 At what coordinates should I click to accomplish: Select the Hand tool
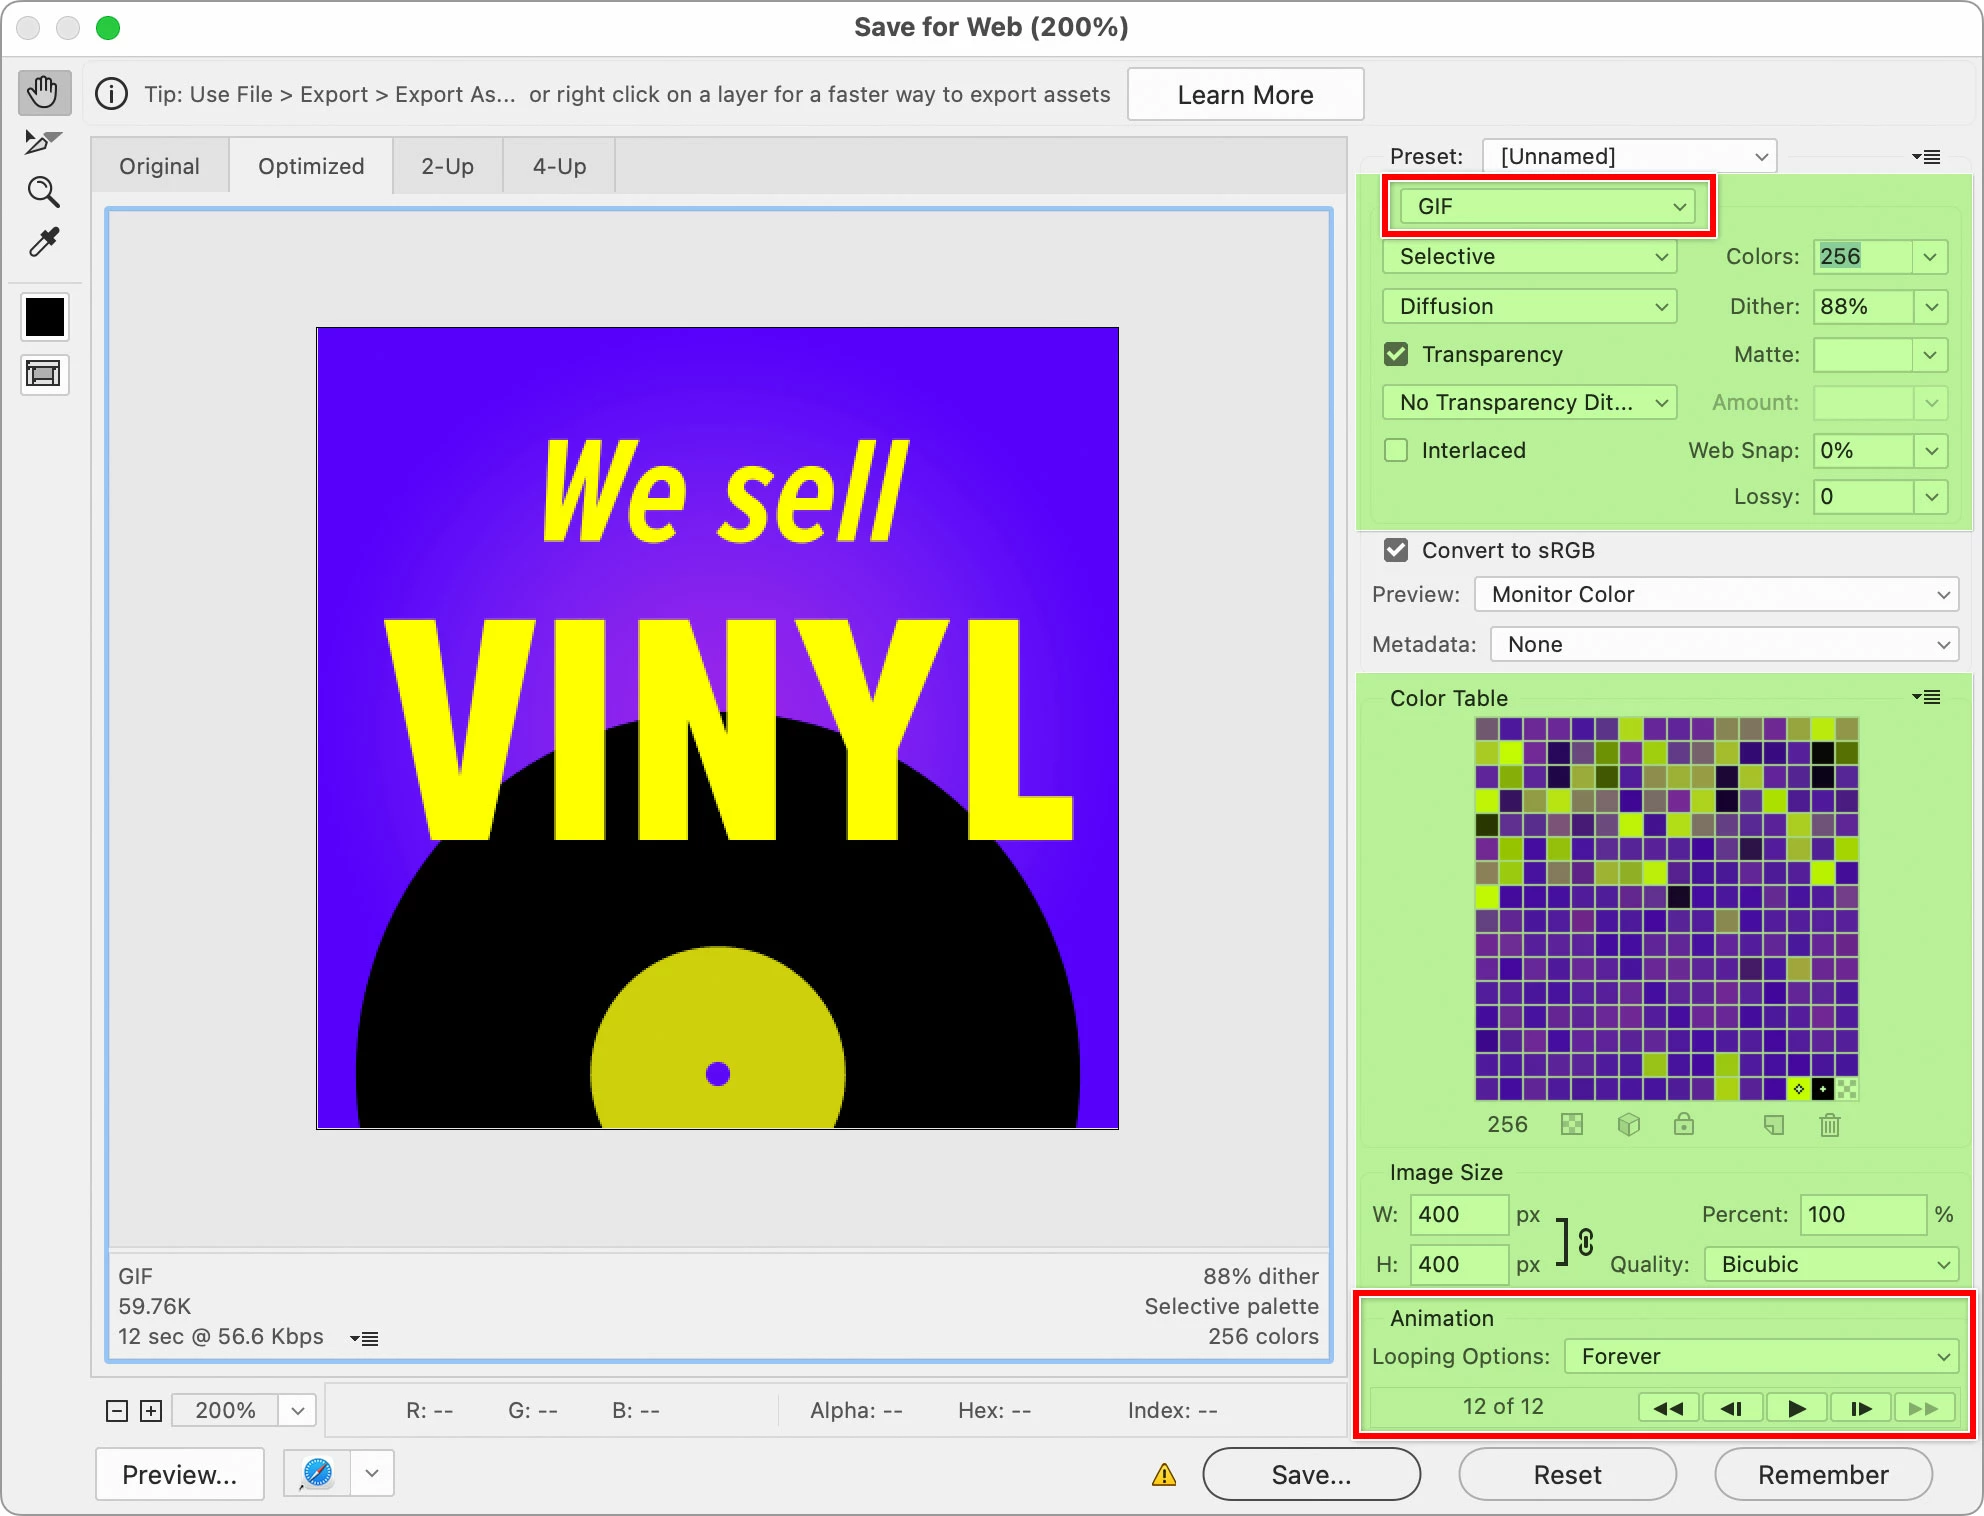click(x=44, y=93)
